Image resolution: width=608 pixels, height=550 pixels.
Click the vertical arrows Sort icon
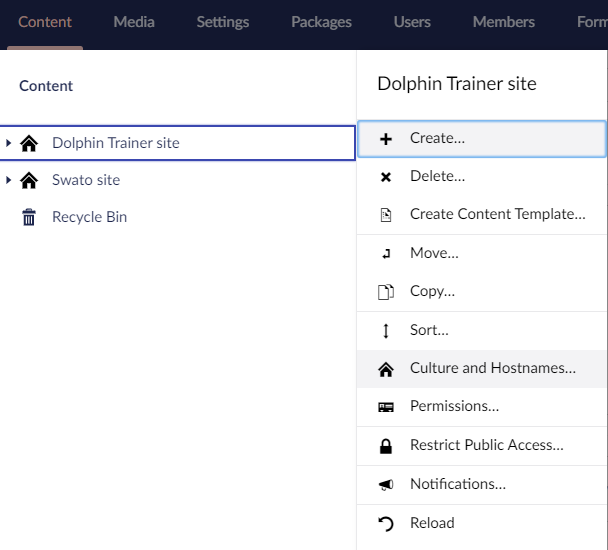point(385,331)
